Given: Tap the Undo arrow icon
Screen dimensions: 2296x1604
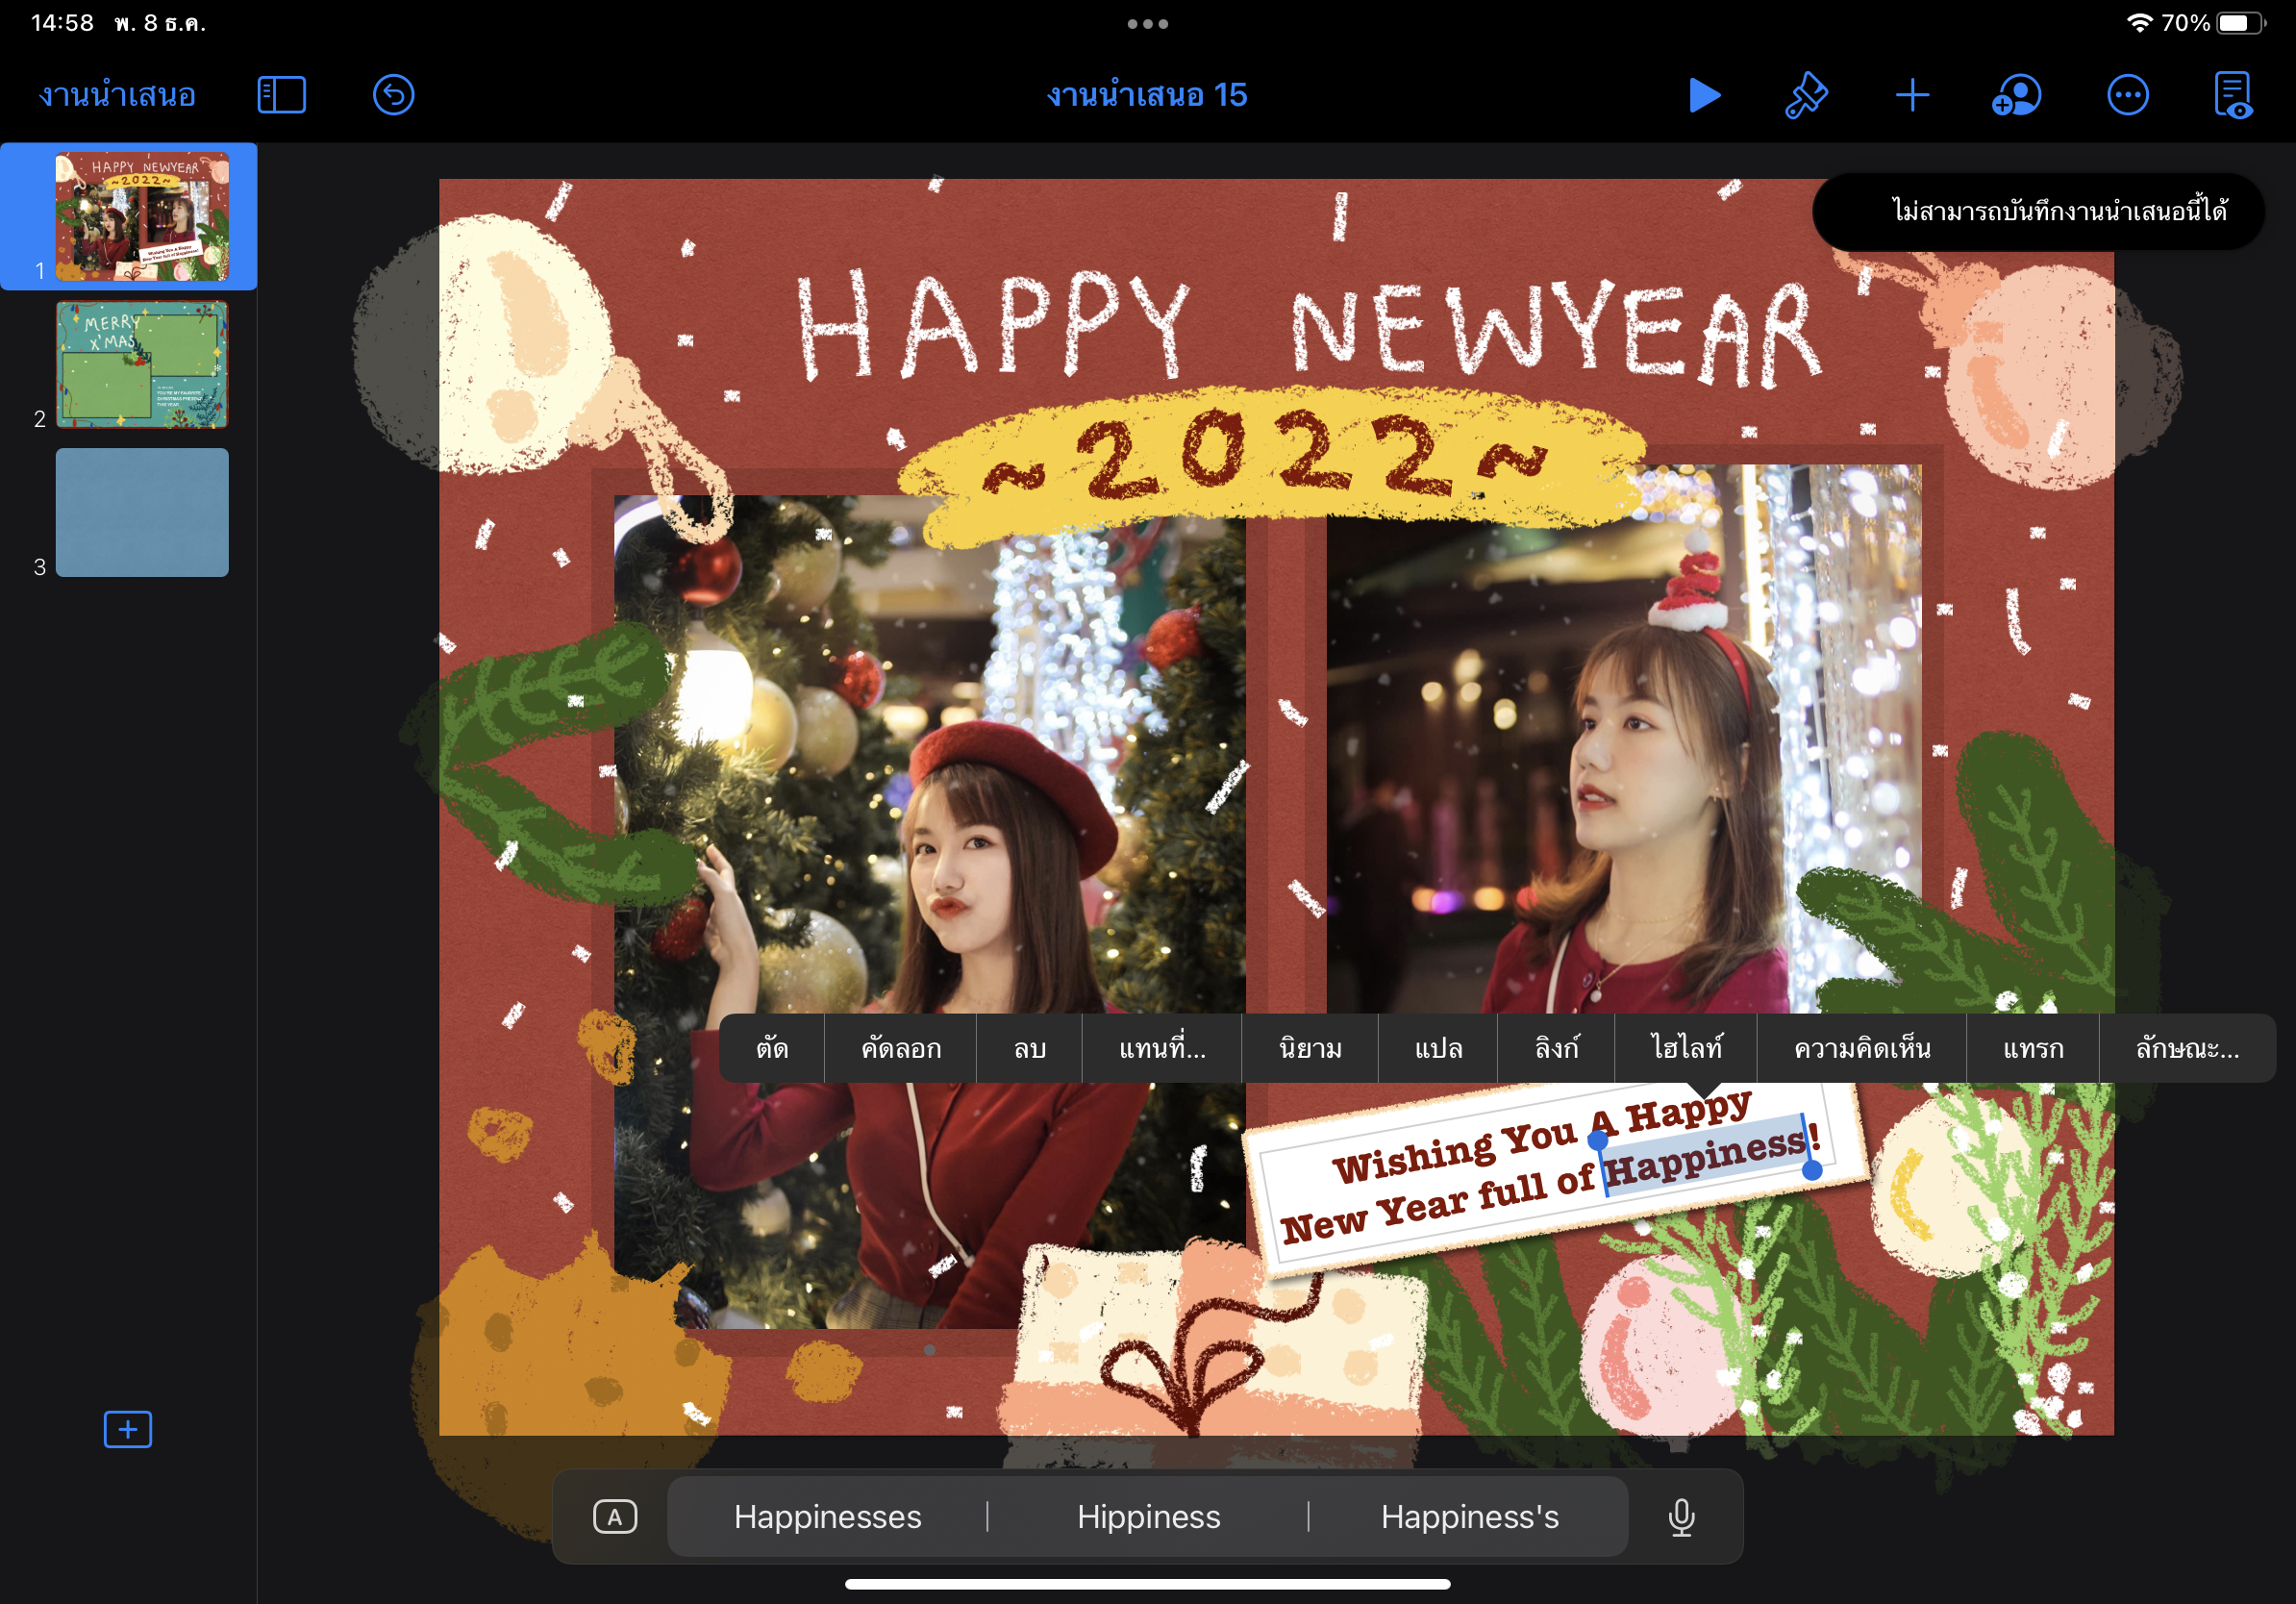Looking at the screenshot, I should [x=393, y=95].
